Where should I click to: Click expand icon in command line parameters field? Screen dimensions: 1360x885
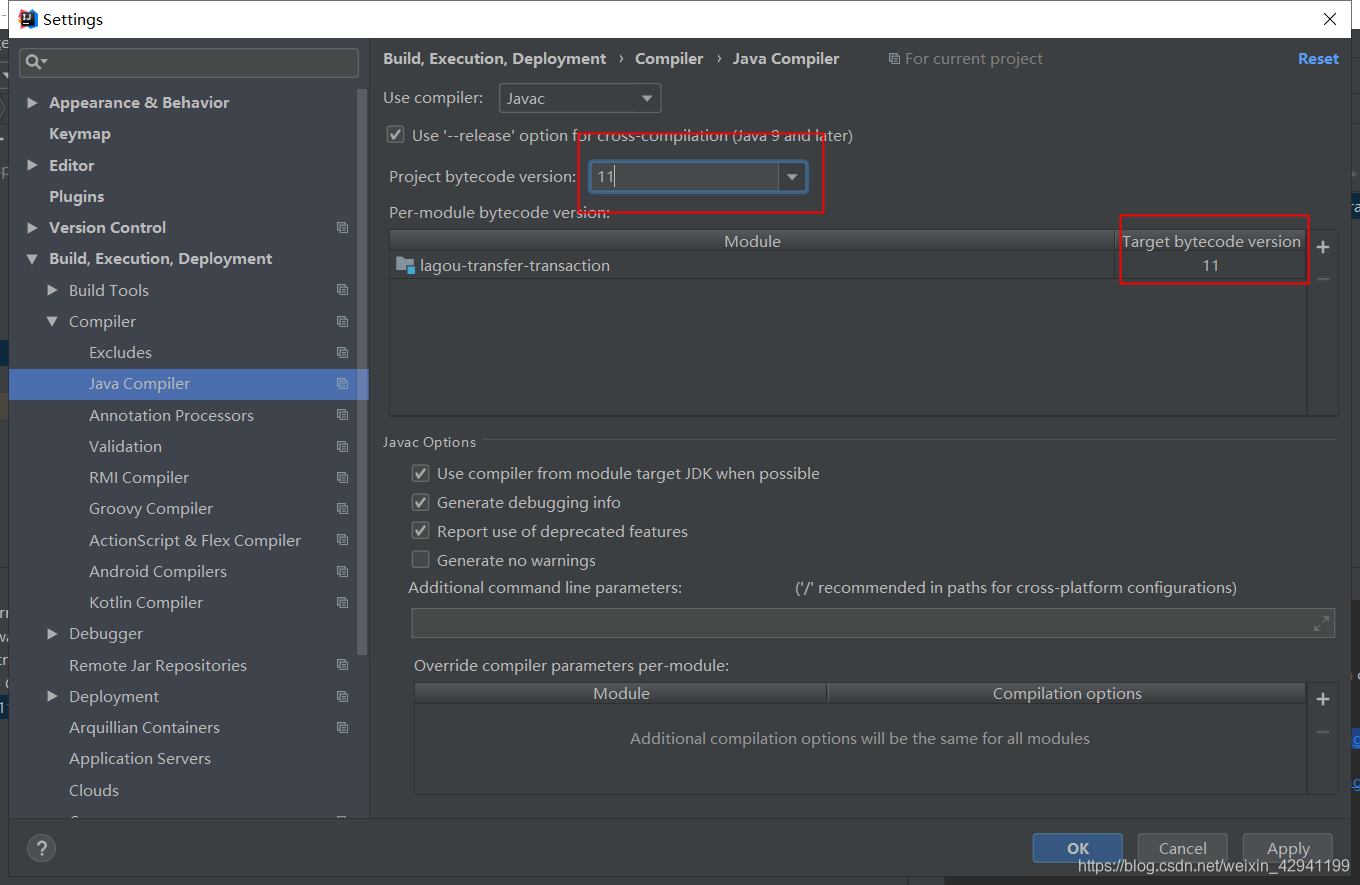1322,623
